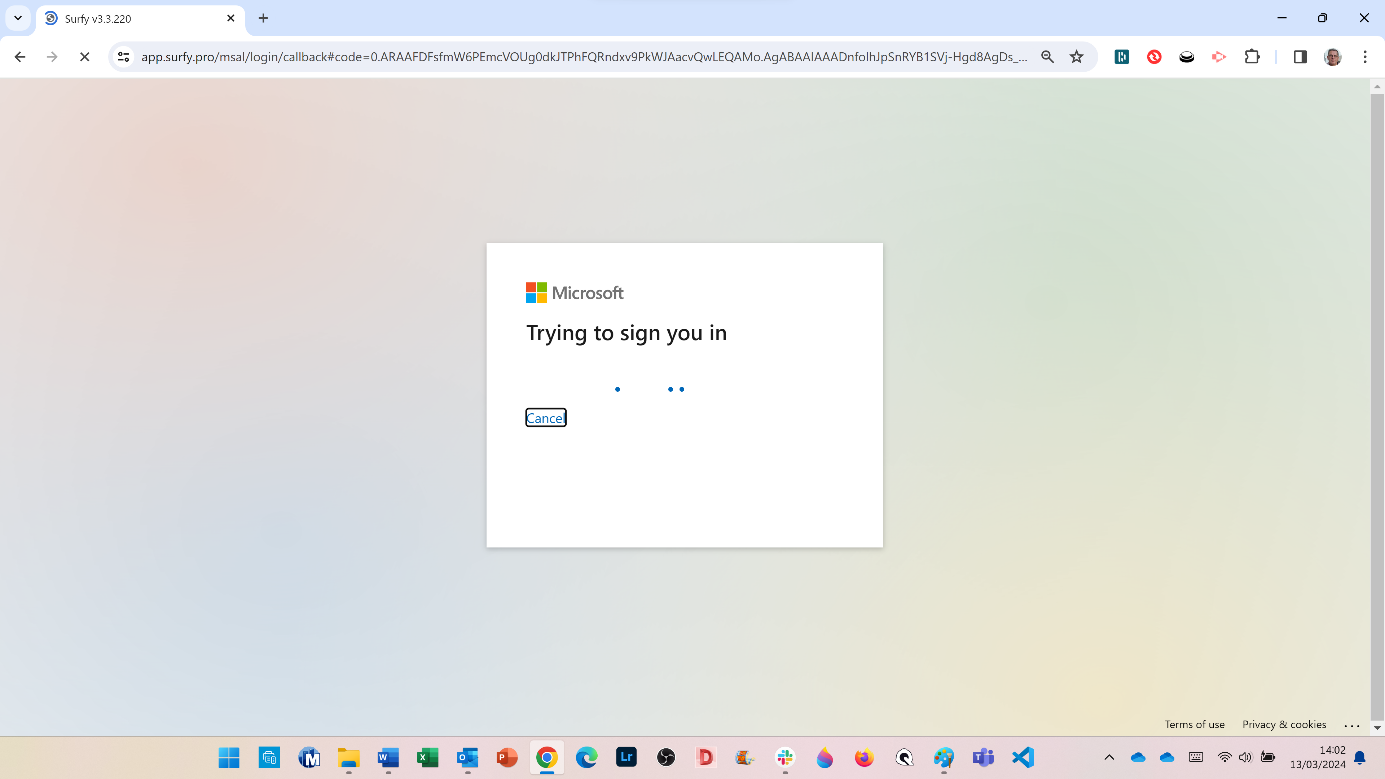Switch to Microsoft Word

(388, 757)
